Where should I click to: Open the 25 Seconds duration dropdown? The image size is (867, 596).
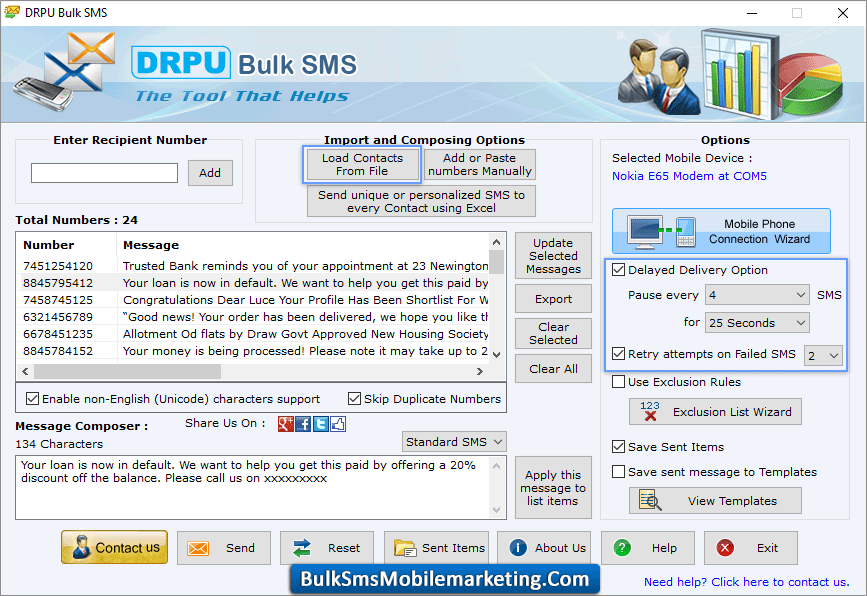tap(757, 323)
